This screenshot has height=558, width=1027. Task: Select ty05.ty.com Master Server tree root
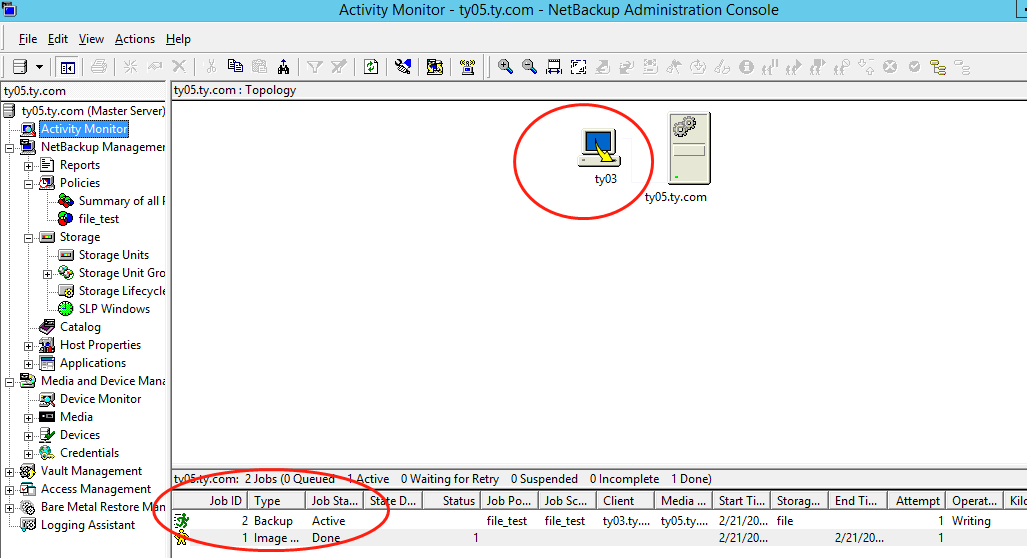[x=93, y=111]
